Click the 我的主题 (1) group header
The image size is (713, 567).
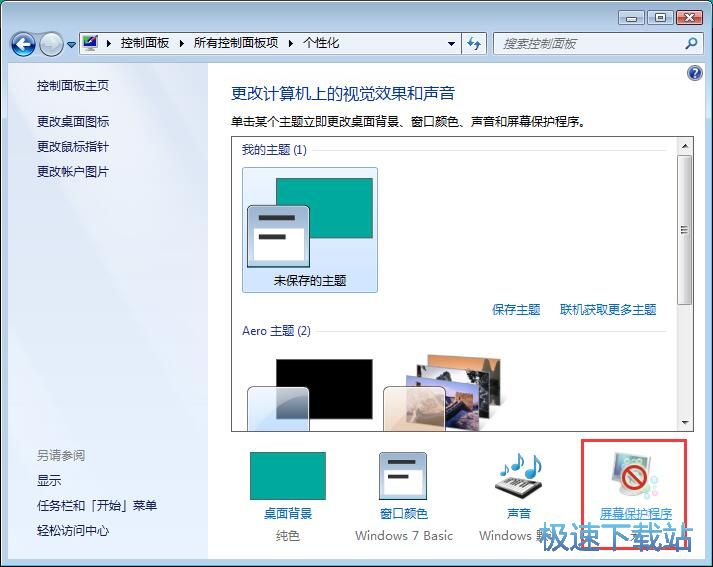(x=274, y=150)
